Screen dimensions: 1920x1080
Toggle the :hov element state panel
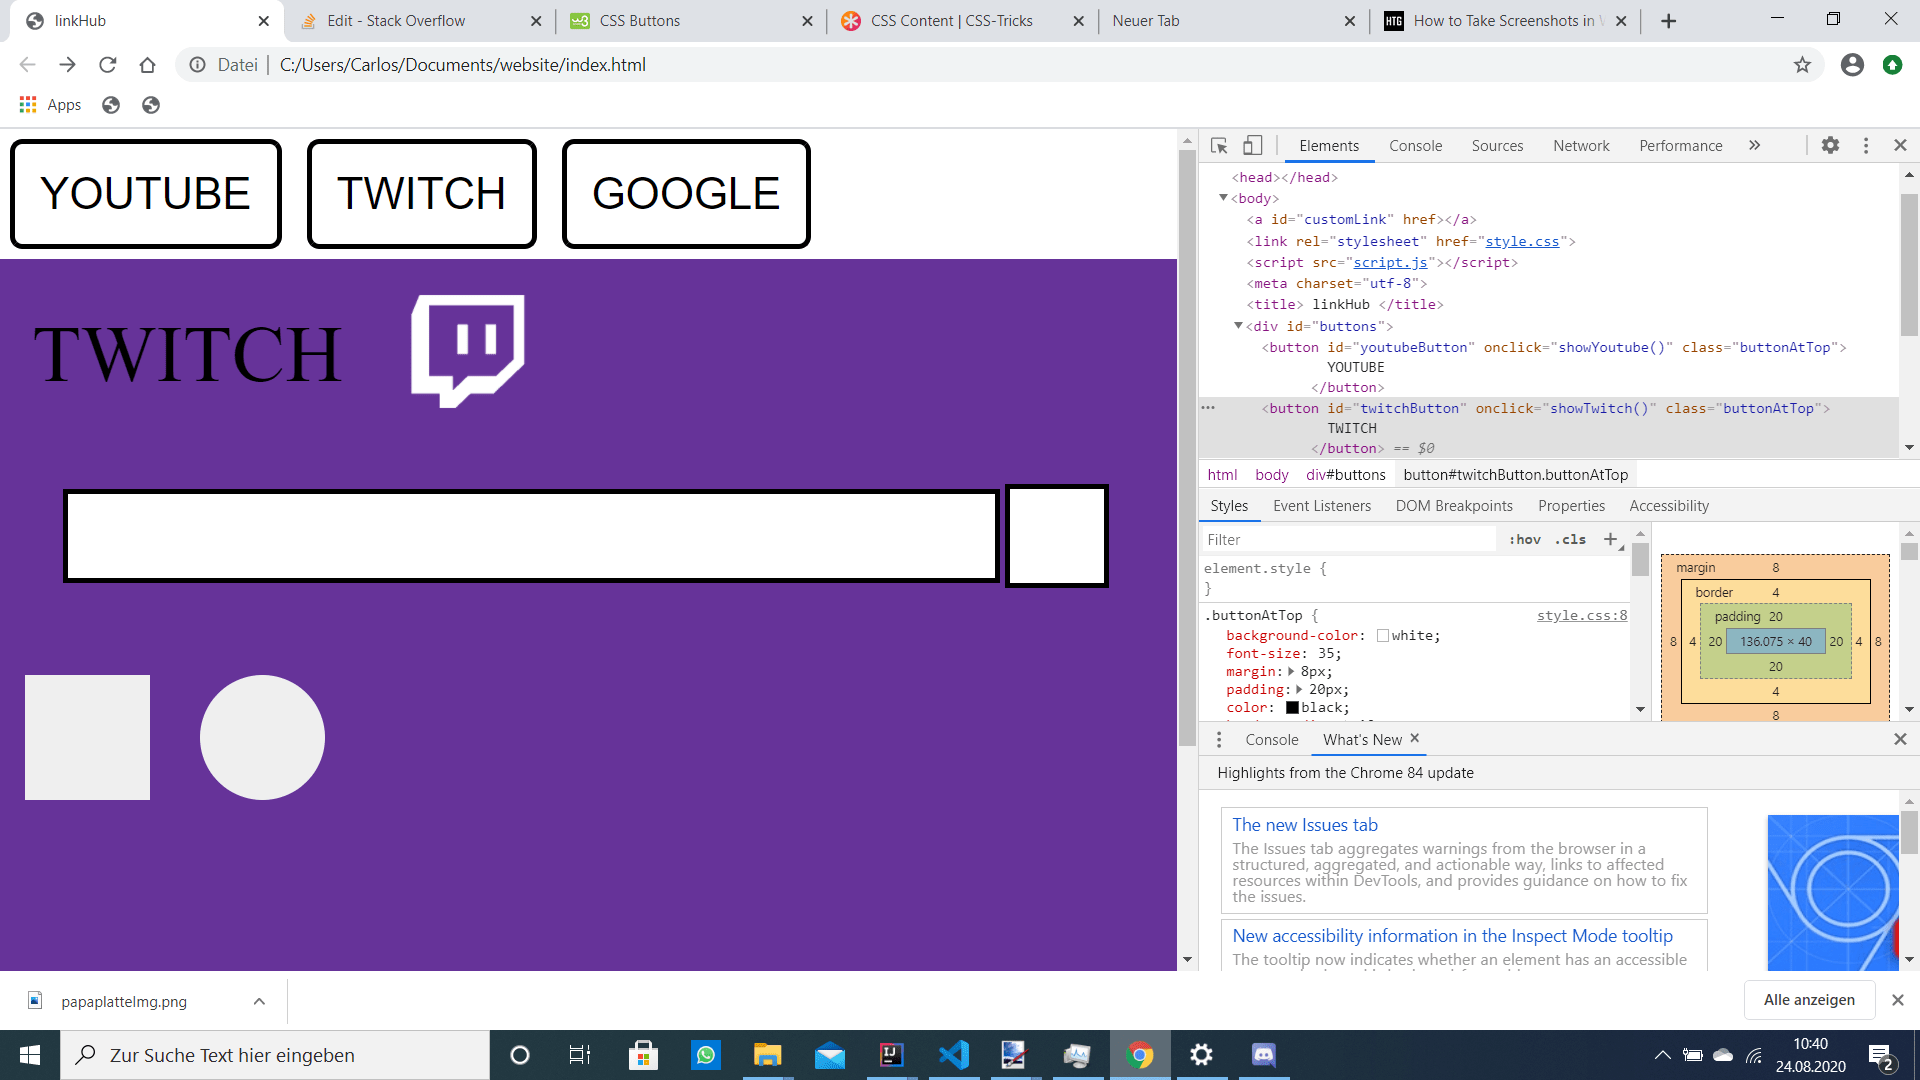tap(1525, 539)
